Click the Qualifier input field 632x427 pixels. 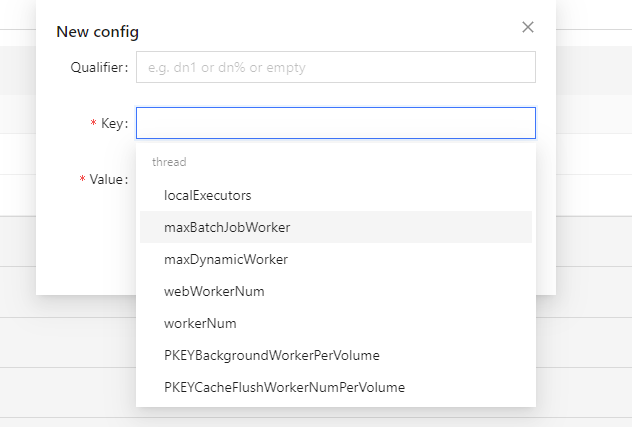[x=335, y=67]
